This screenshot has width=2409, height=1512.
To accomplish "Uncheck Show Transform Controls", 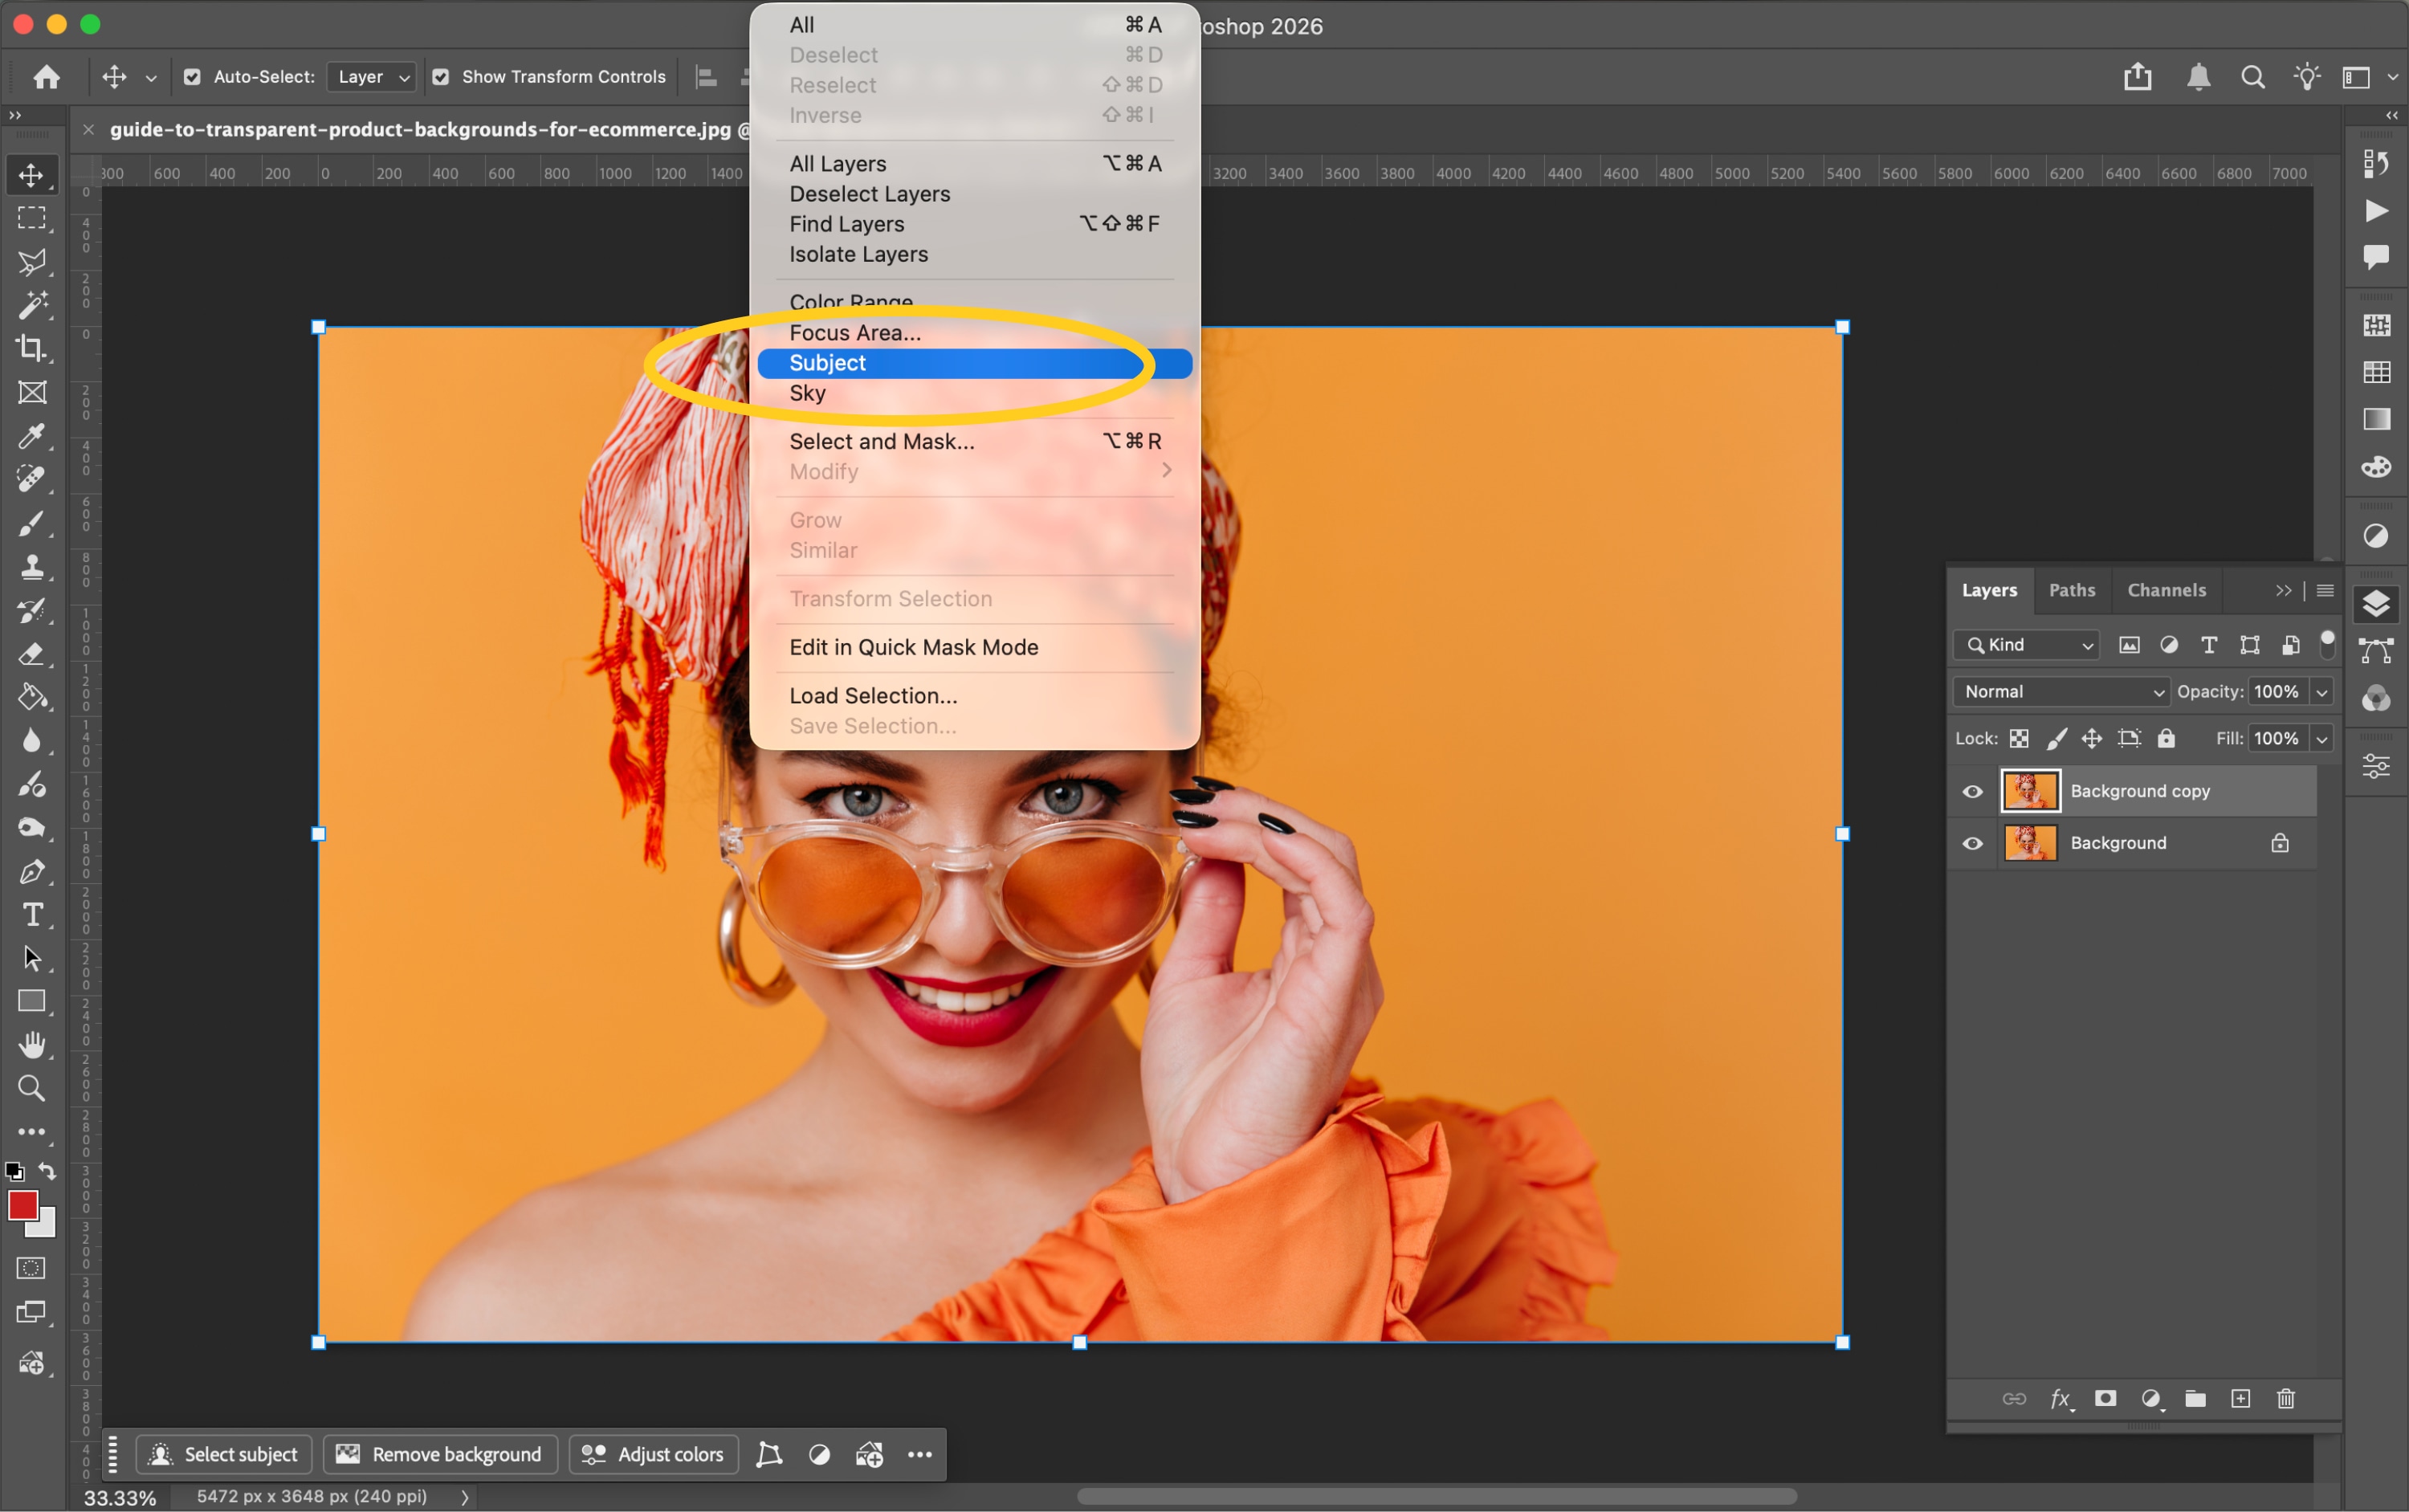I will coord(440,77).
